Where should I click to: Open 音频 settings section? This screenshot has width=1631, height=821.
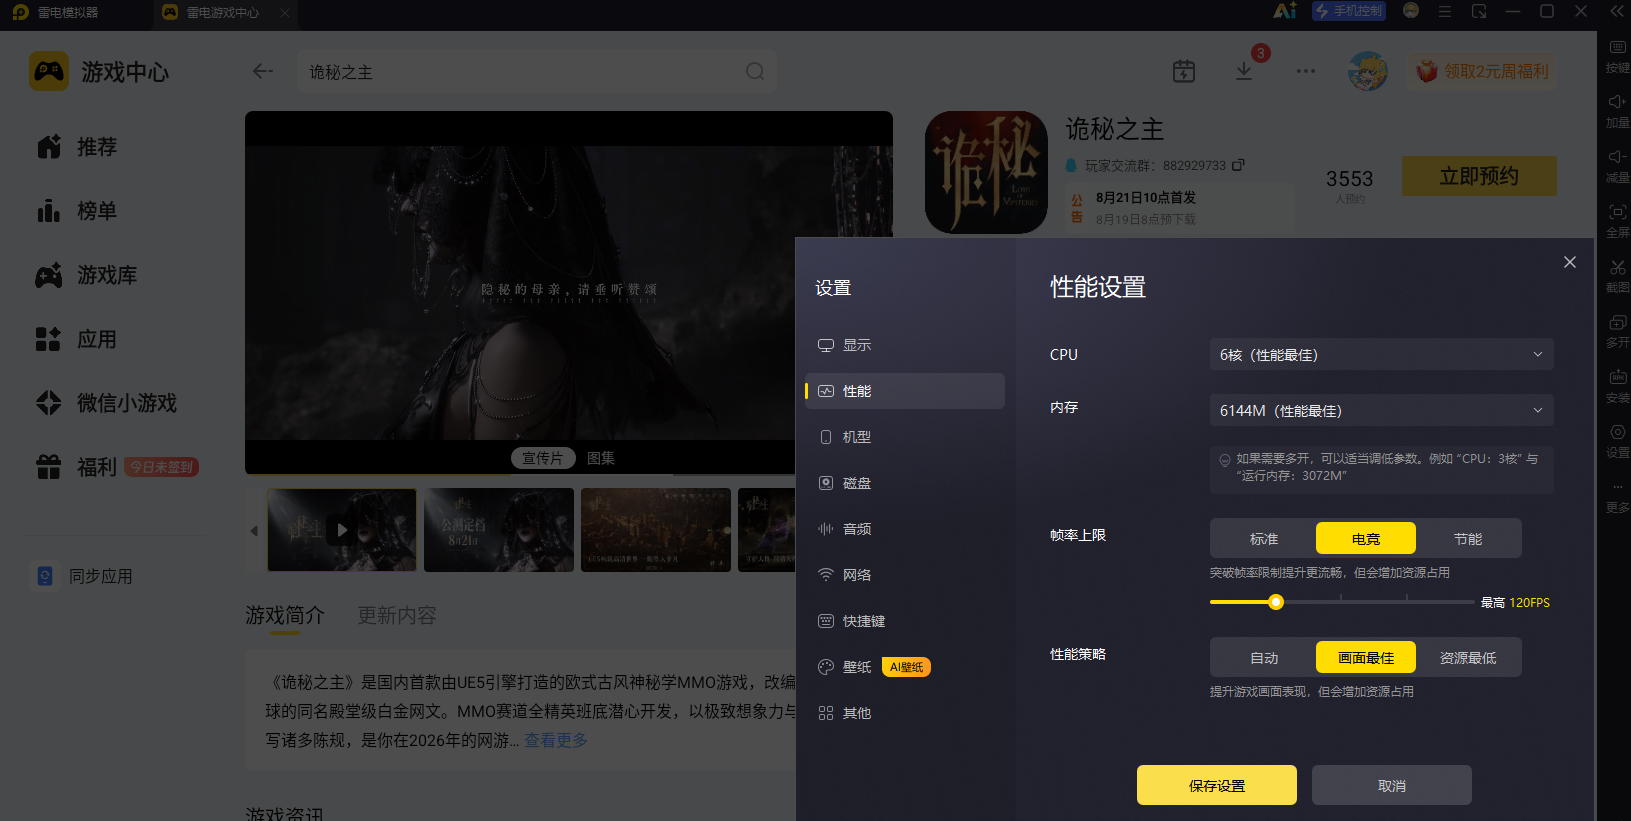coord(905,529)
